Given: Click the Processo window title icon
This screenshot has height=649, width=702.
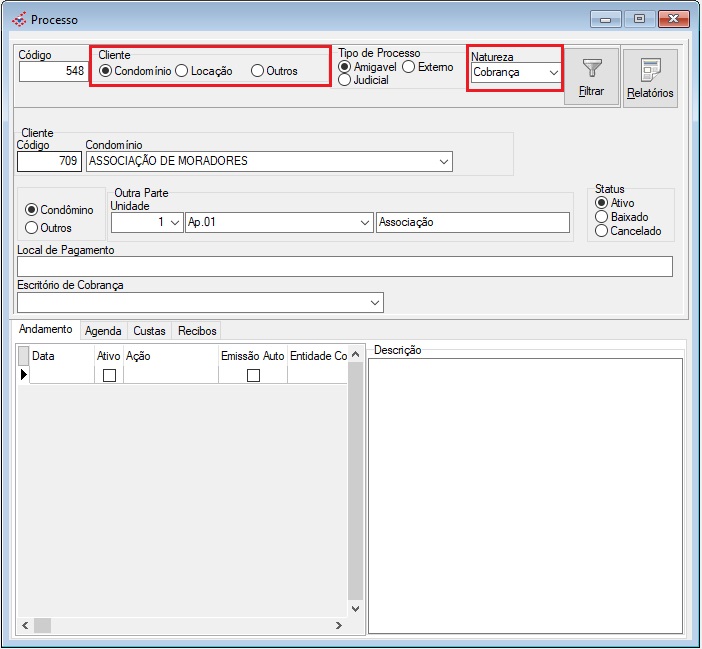Looking at the screenshot, I should point(18,19).
